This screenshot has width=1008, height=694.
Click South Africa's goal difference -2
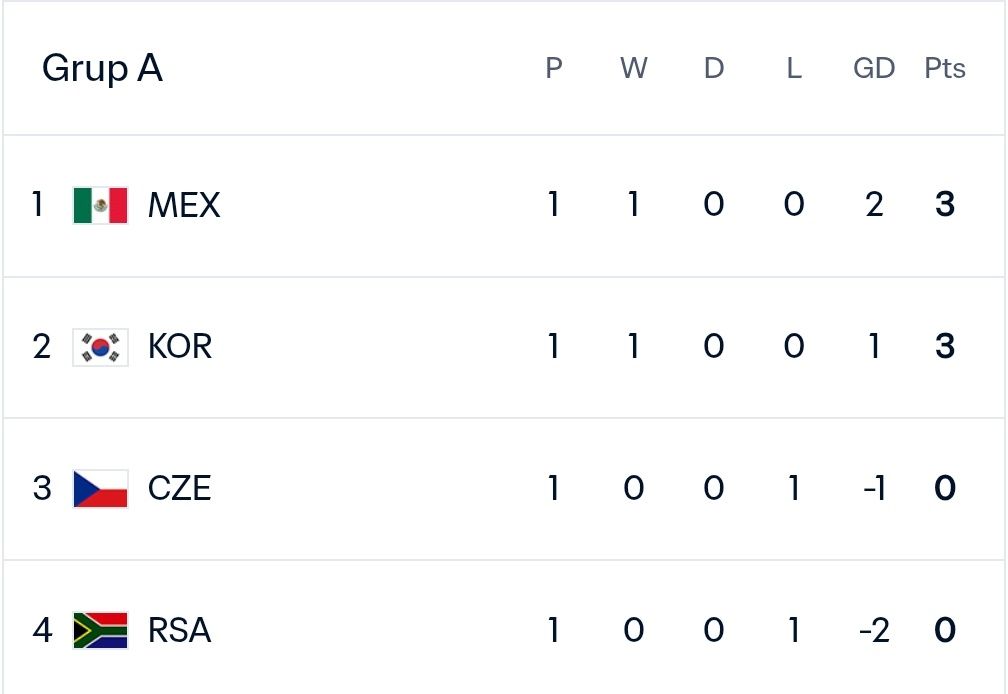(x=874, y=630)
